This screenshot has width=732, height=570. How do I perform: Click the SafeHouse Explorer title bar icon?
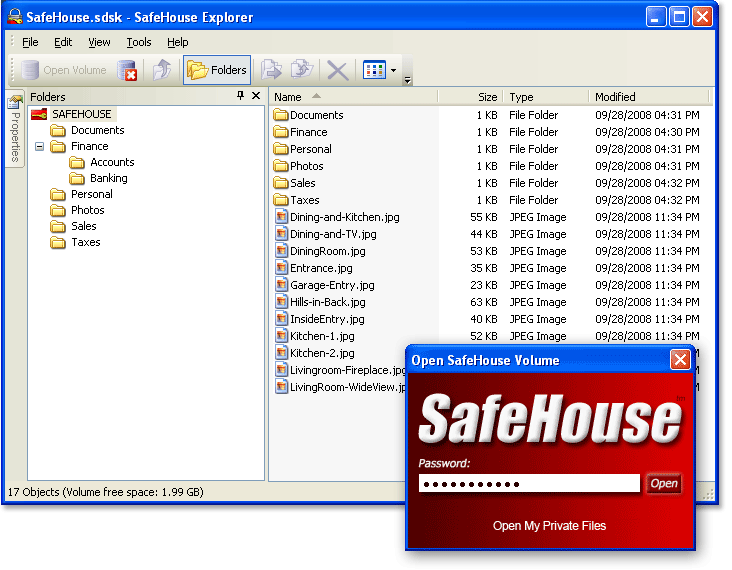click(x=15, y=17)
